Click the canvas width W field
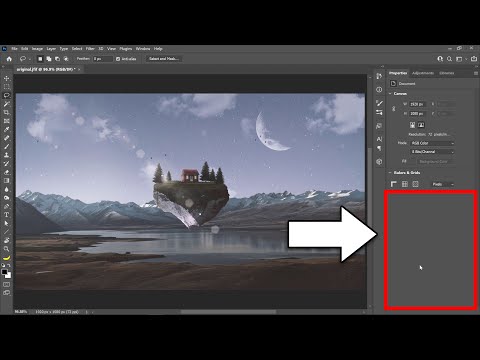The width and height of the screenshot is (480, 360). (x=418, y=104)
